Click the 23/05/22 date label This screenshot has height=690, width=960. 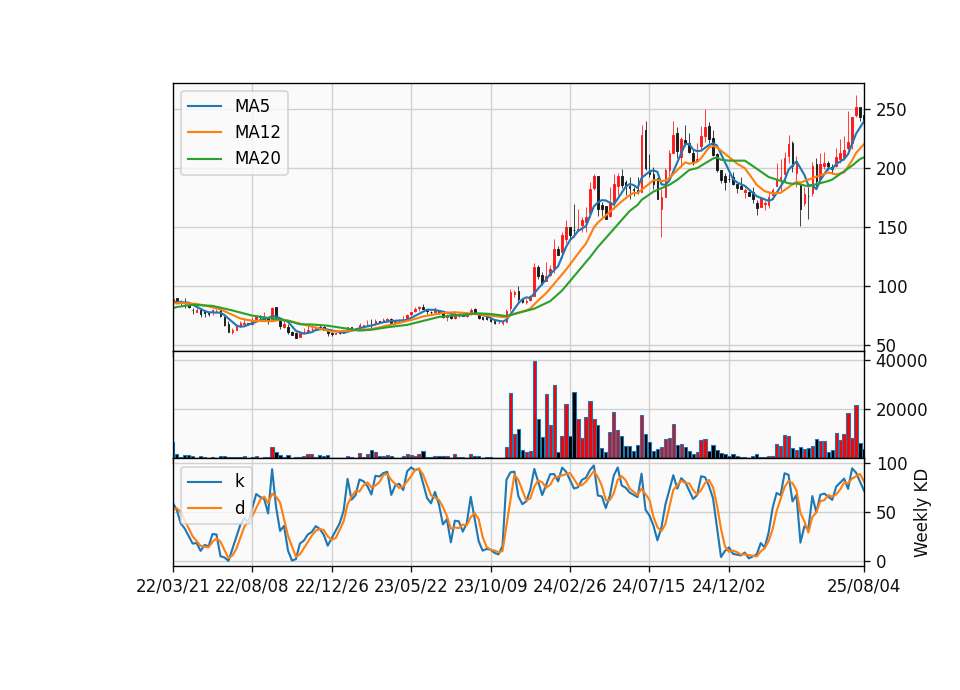click(411, 586)
